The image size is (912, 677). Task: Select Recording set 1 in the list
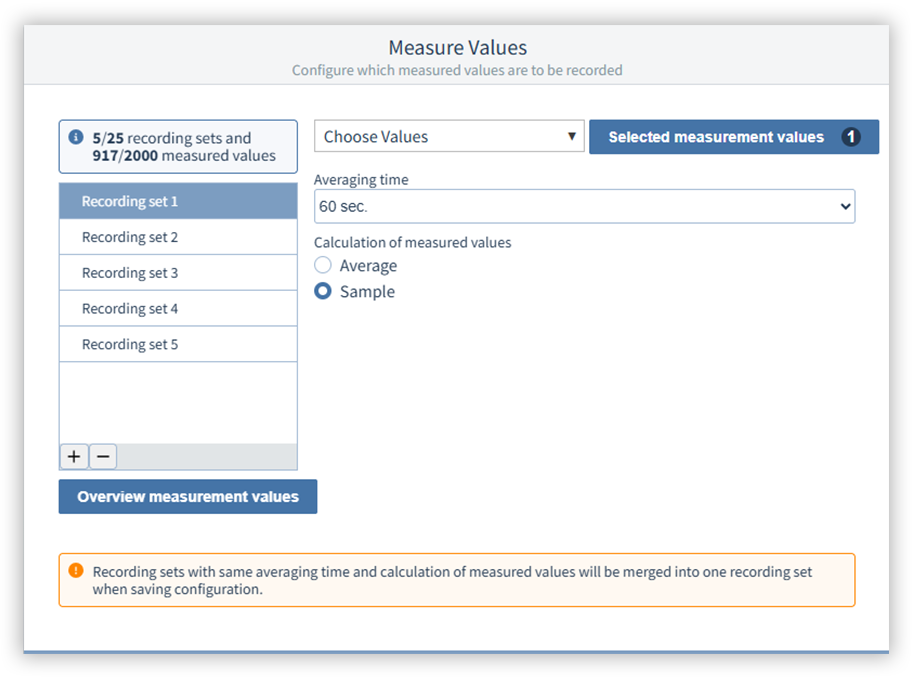click(x=178, y=201)
